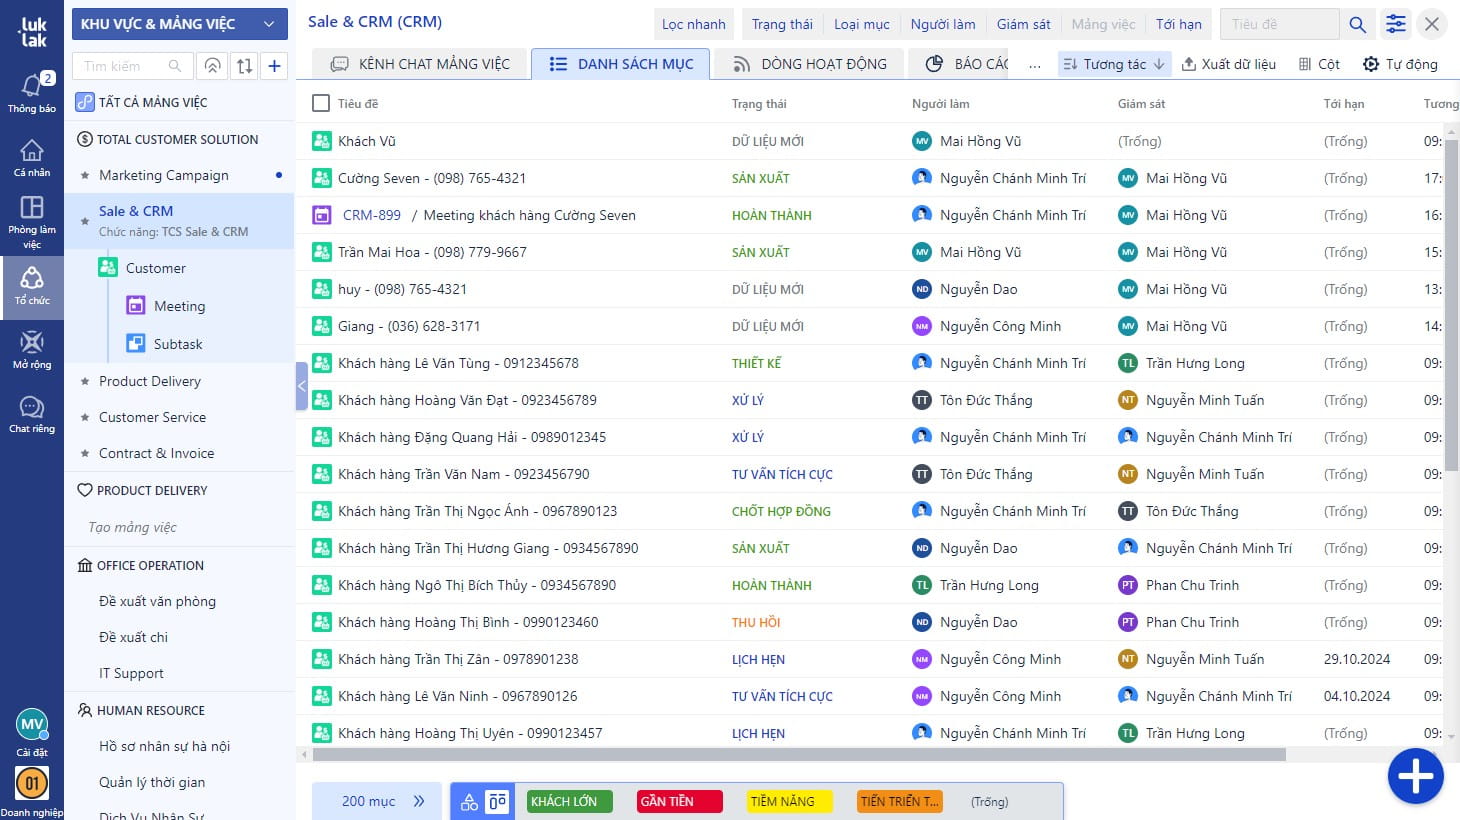
Task: Click the Tiêu đề search field
Action: 1279,24
